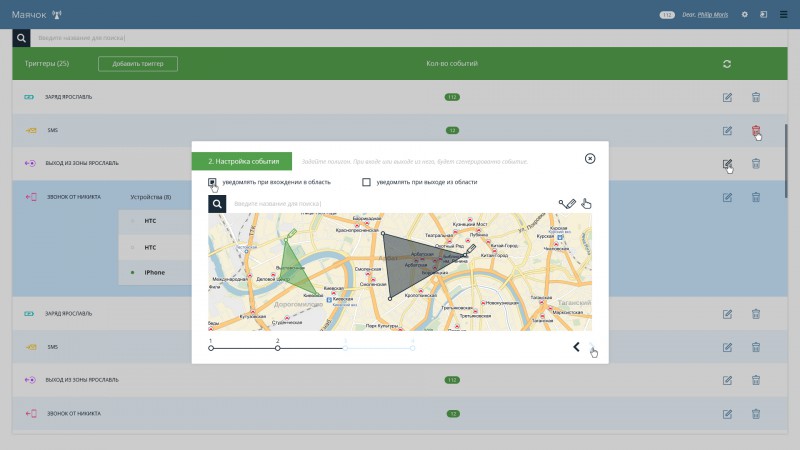Delete the lower SMS trigger
800x450 pixels.
(x=756, y=347)
